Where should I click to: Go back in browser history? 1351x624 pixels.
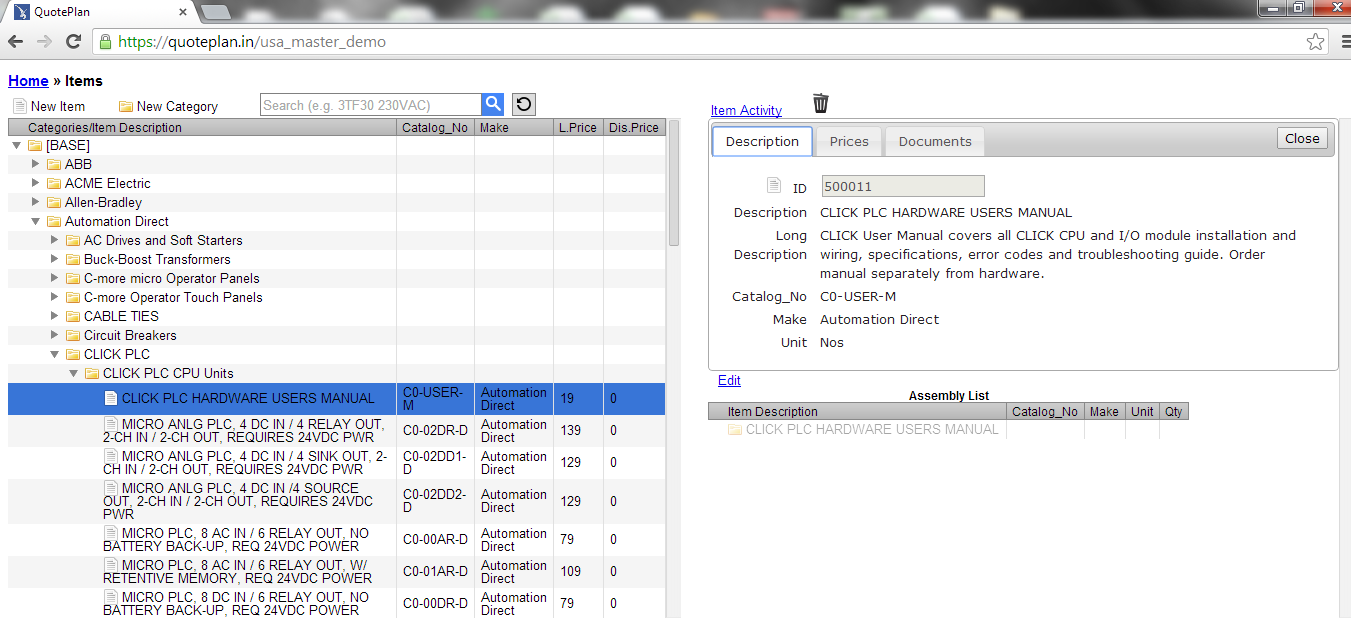coord(15,42)
